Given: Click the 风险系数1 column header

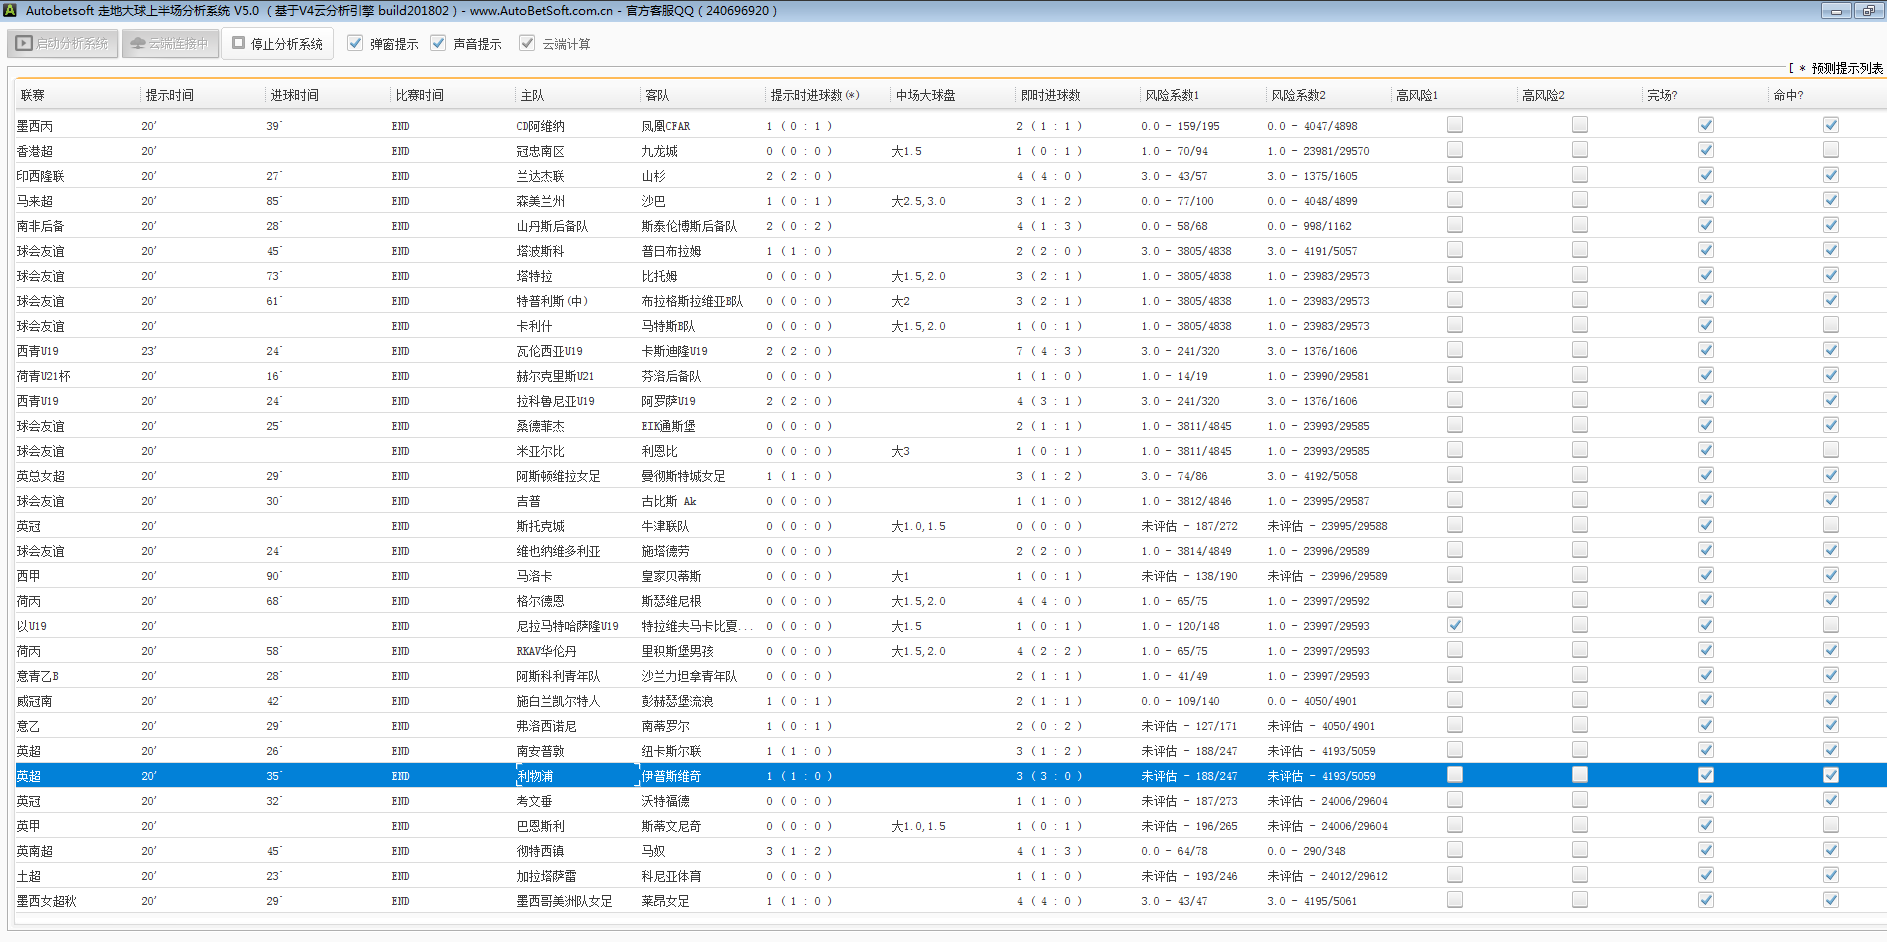Looking at the screenshot, I should (x=1172, y=95).
